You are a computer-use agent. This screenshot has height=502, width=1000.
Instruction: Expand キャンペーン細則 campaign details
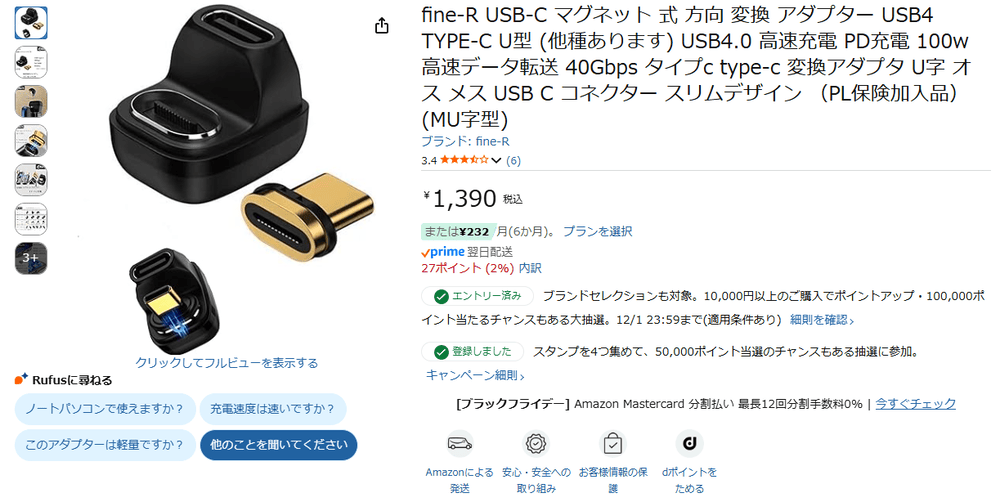475,376
